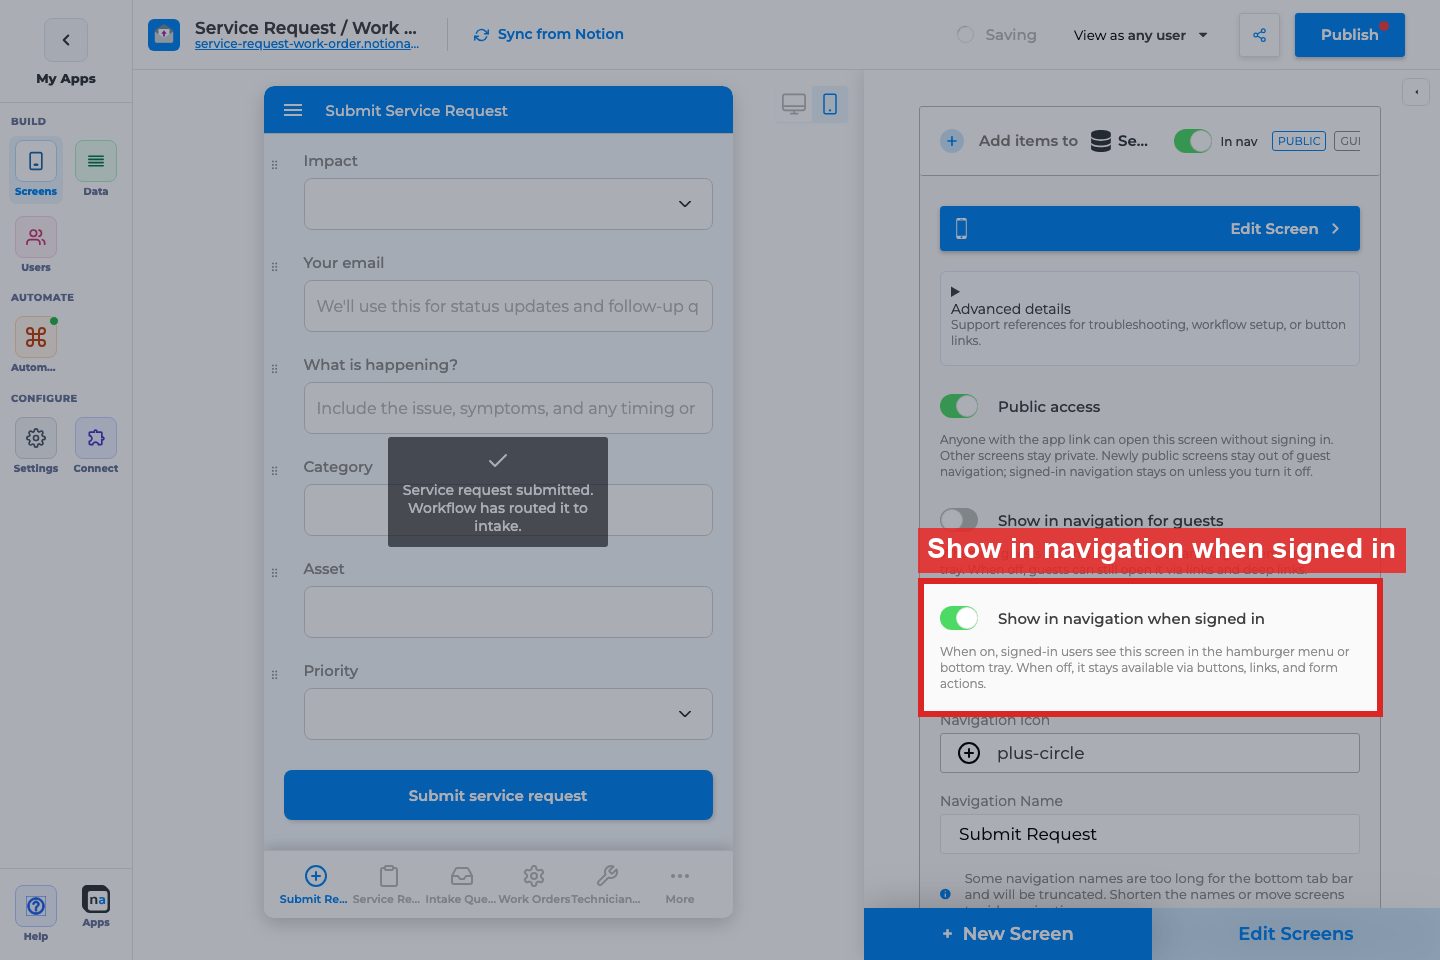Click the Category field
The image size is (1440, 960).
(x=508, y=510)
